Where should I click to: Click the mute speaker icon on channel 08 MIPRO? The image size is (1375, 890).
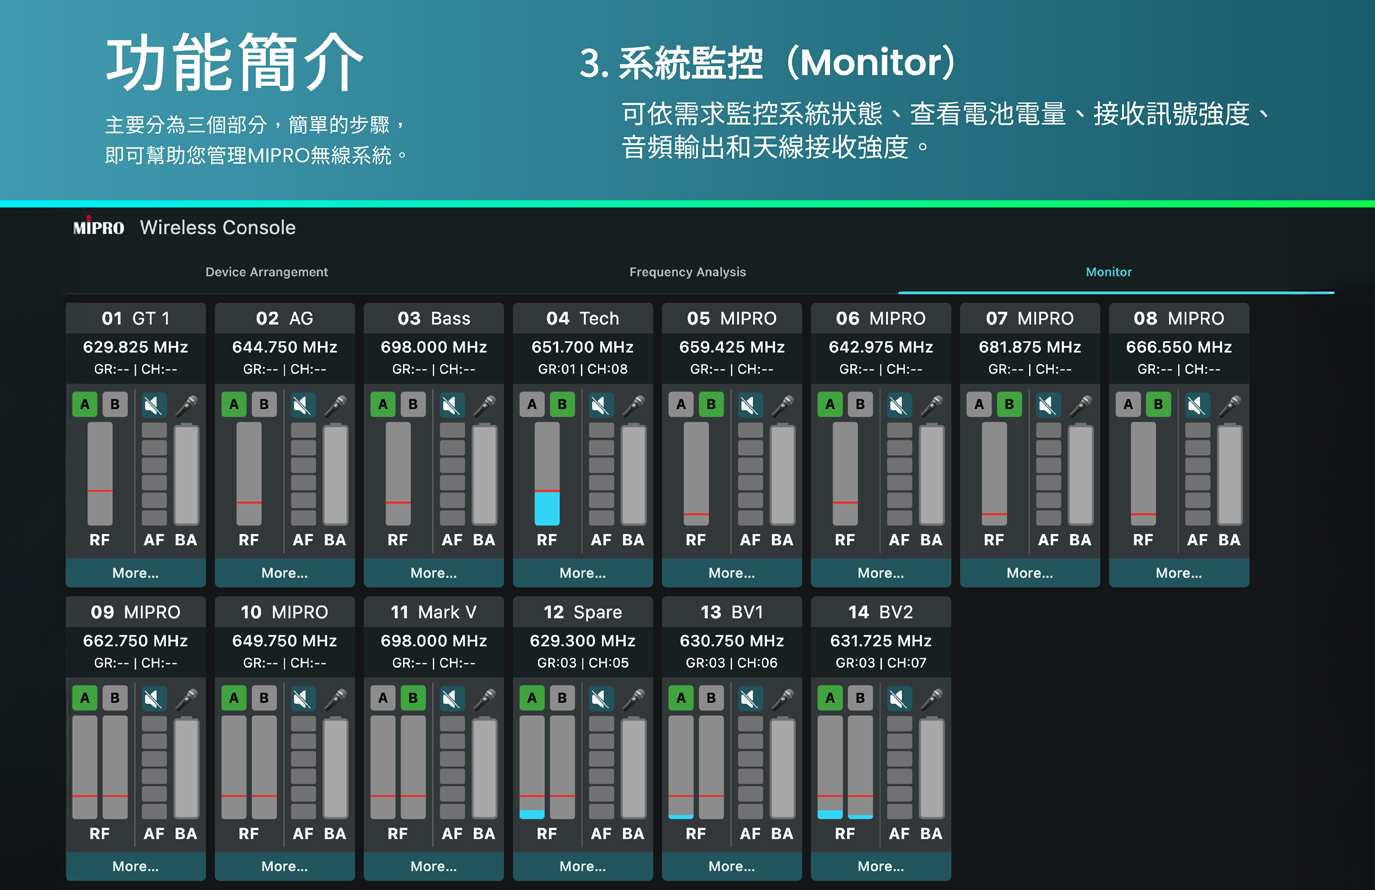(1196, 405)
